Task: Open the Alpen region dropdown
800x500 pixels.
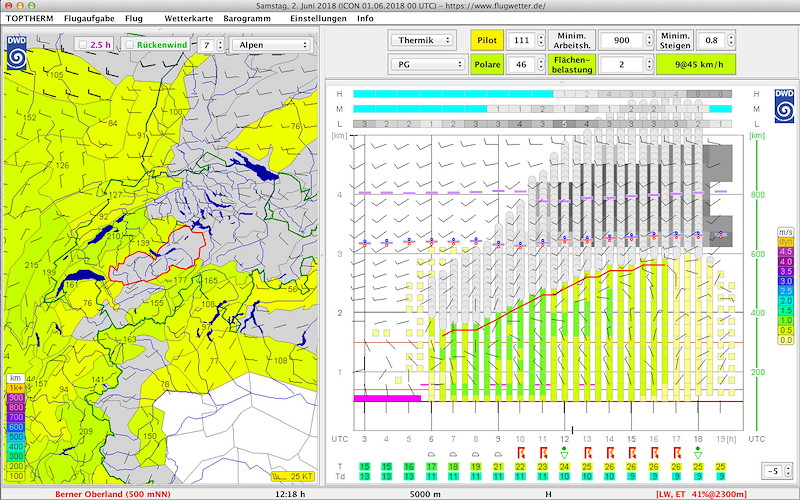Action: (x=270, y=45)
